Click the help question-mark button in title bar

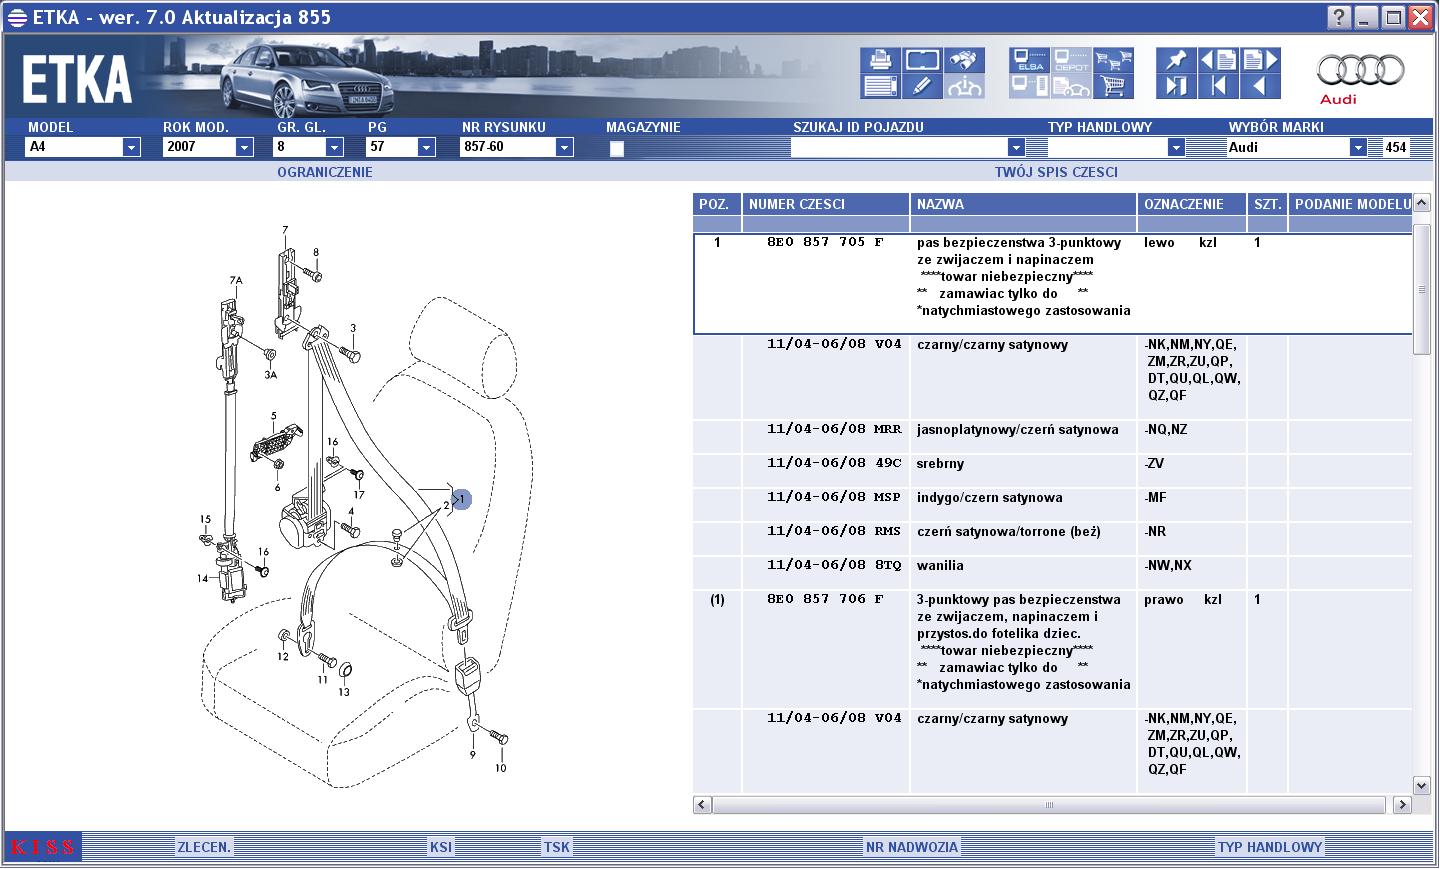click(1339, 17)
